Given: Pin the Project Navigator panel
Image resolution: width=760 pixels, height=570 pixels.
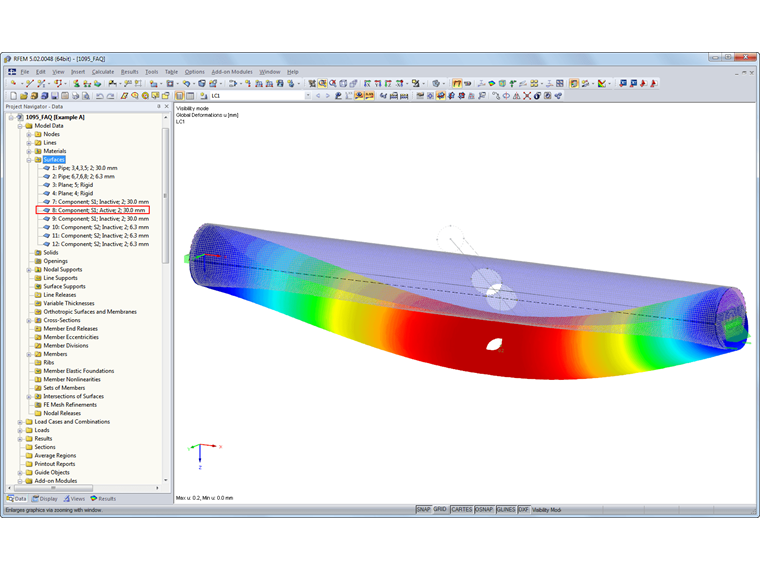Looking at the screenshot, I should (158, 106).
